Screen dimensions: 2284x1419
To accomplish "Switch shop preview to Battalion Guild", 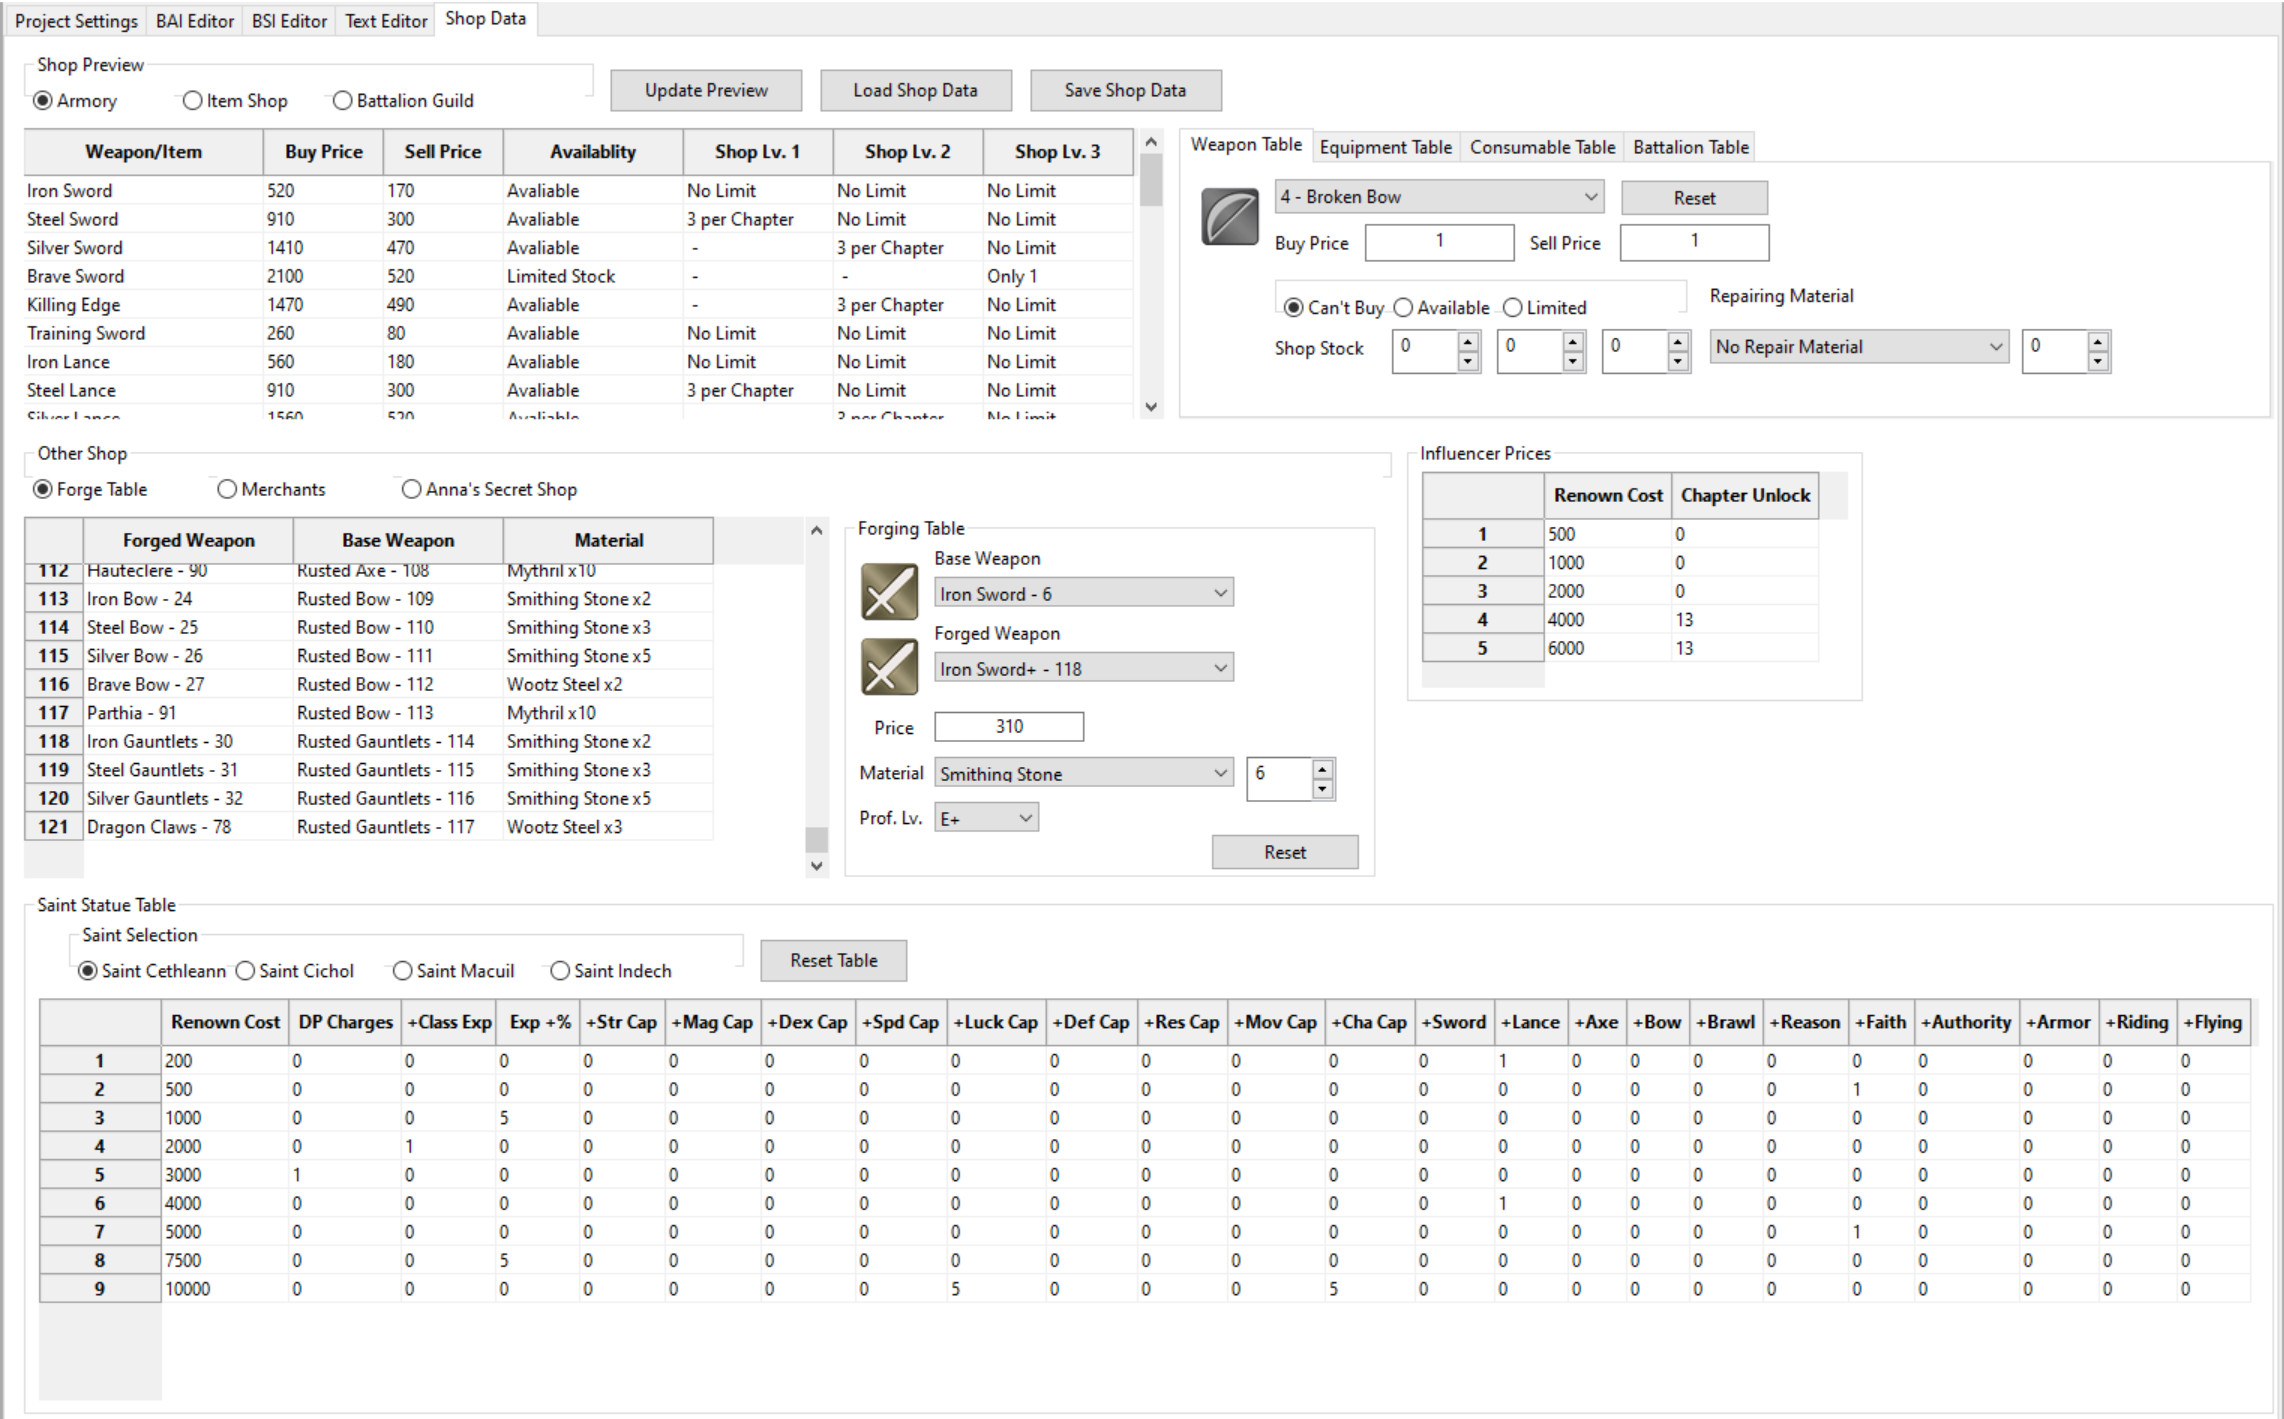I will coord(343,100).
